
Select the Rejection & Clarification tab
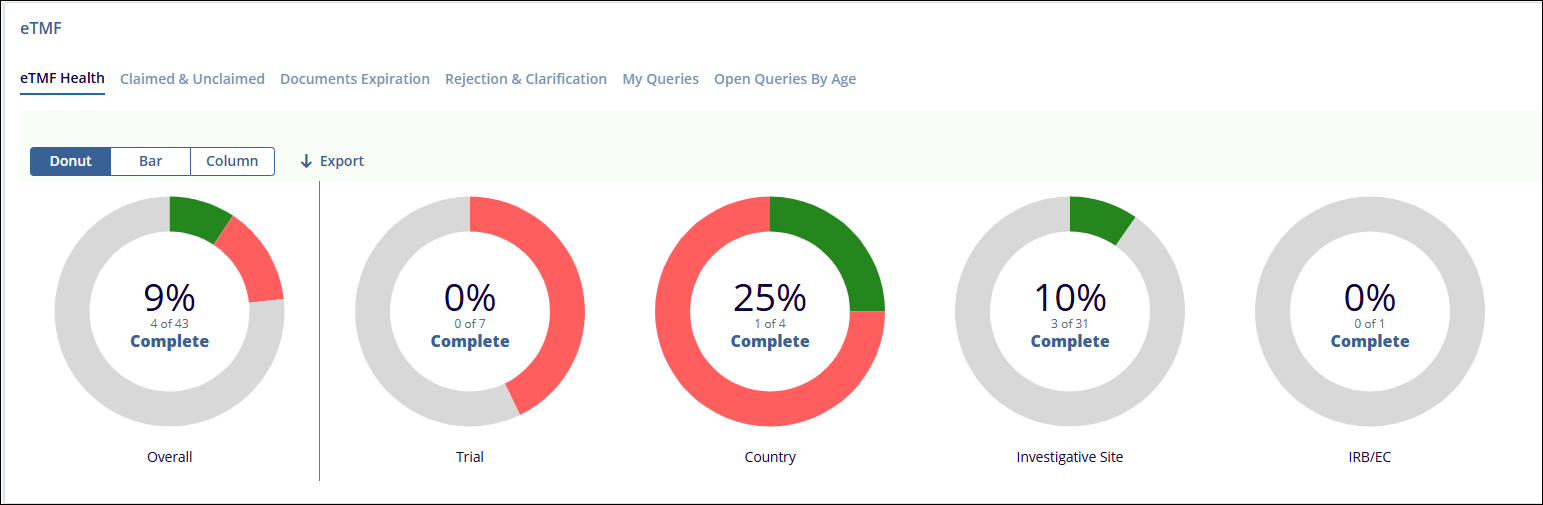[526, 79]
